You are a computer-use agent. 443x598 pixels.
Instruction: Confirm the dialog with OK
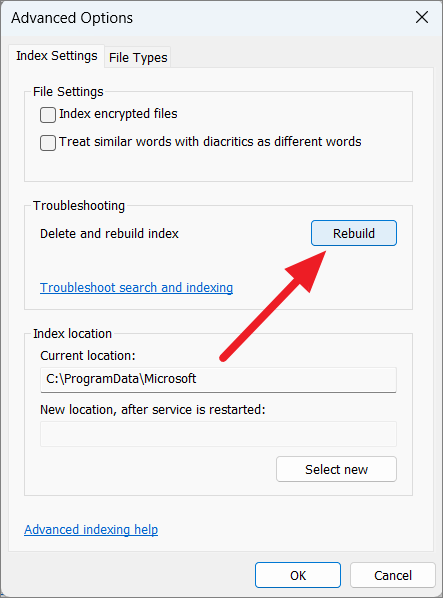298,575
